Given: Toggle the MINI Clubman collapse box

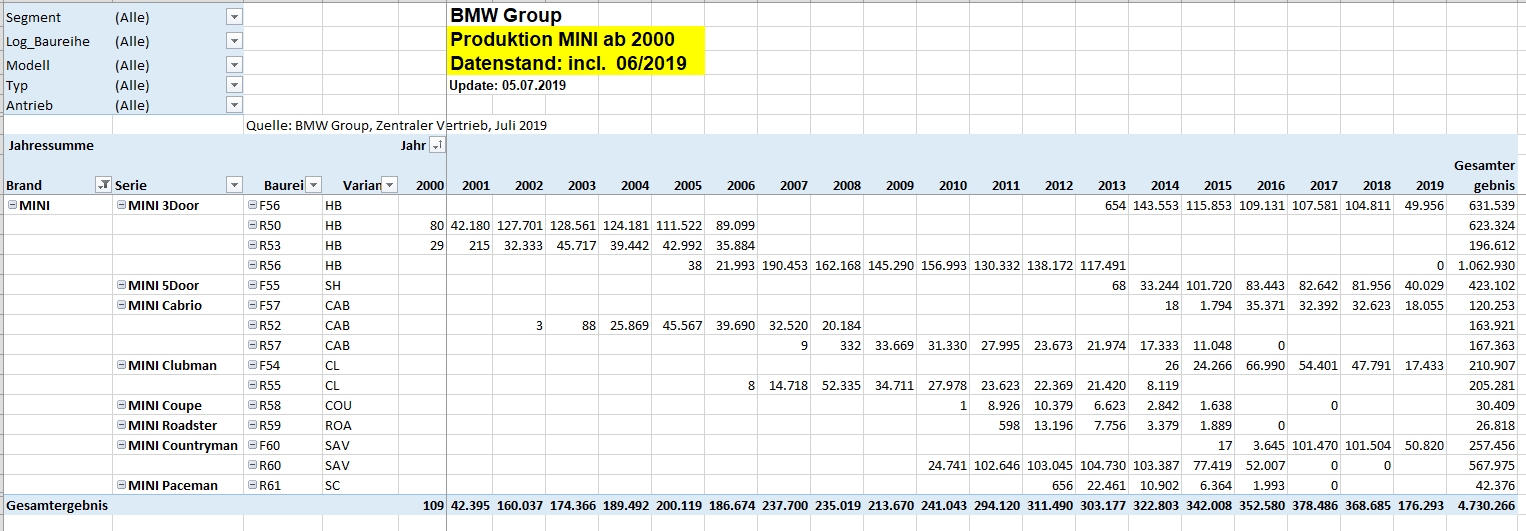Looking at the screenshot, I should click(121, 365).
